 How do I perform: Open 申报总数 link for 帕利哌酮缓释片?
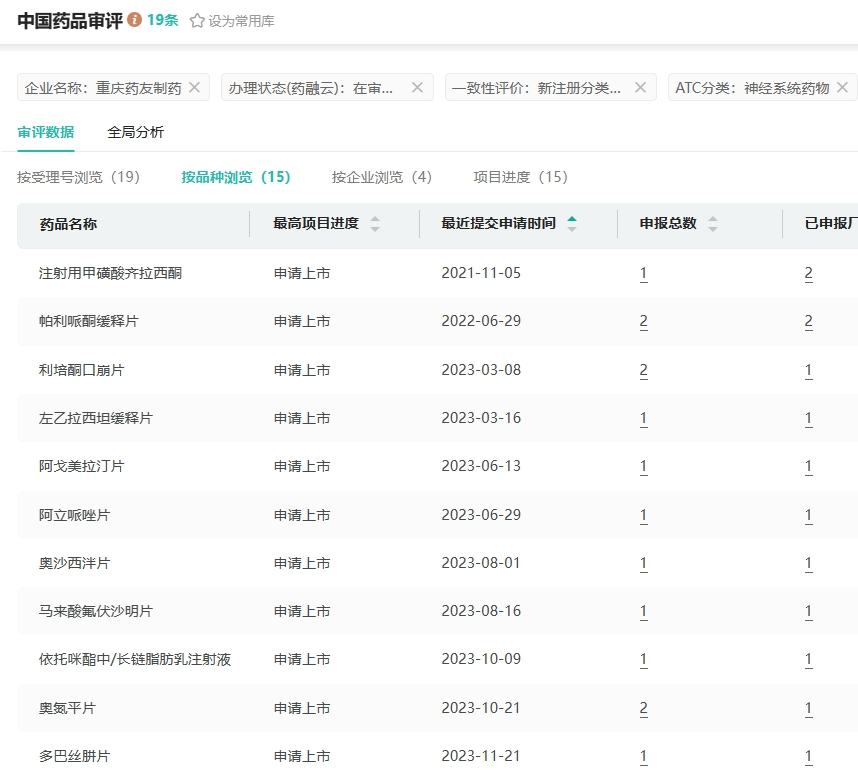(644, 322)
